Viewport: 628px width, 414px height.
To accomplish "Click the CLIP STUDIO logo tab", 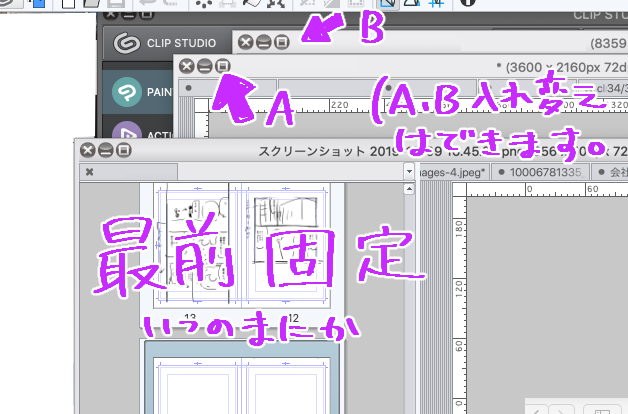I will tap(167, 43).
